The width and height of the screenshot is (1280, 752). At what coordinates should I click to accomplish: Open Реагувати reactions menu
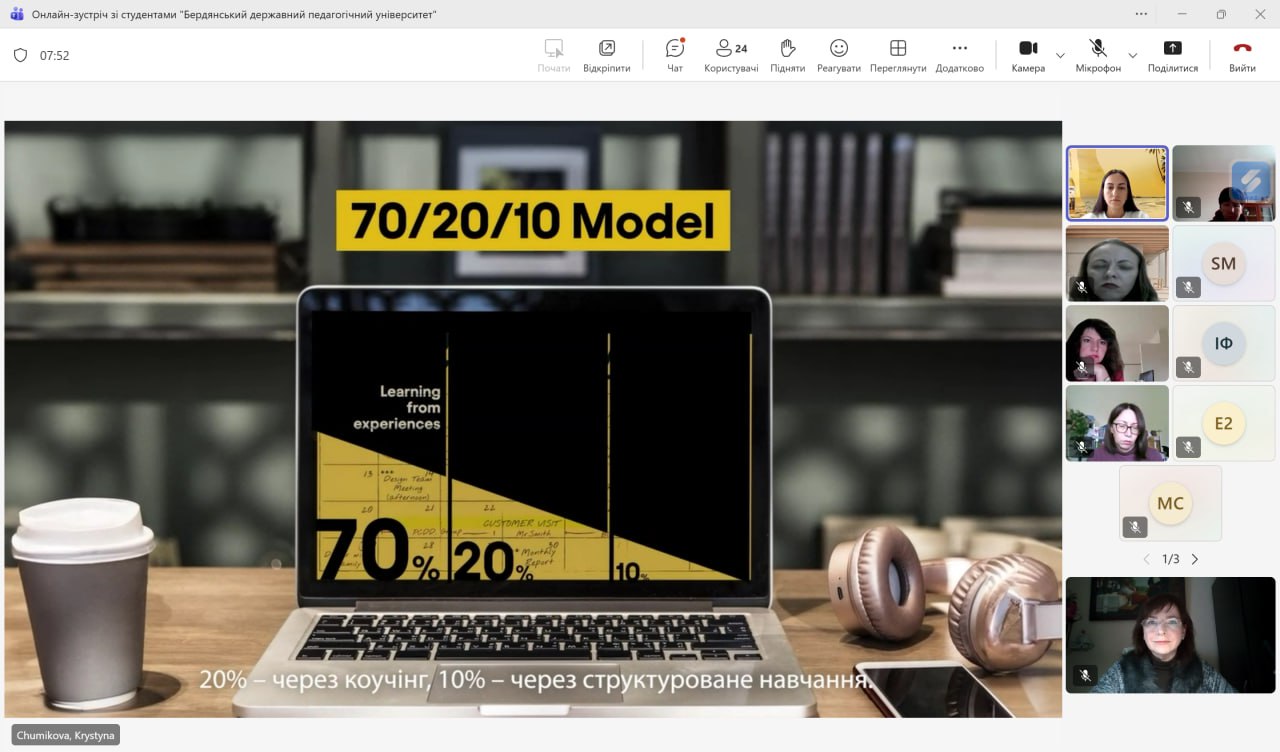(x=838, y=55)
